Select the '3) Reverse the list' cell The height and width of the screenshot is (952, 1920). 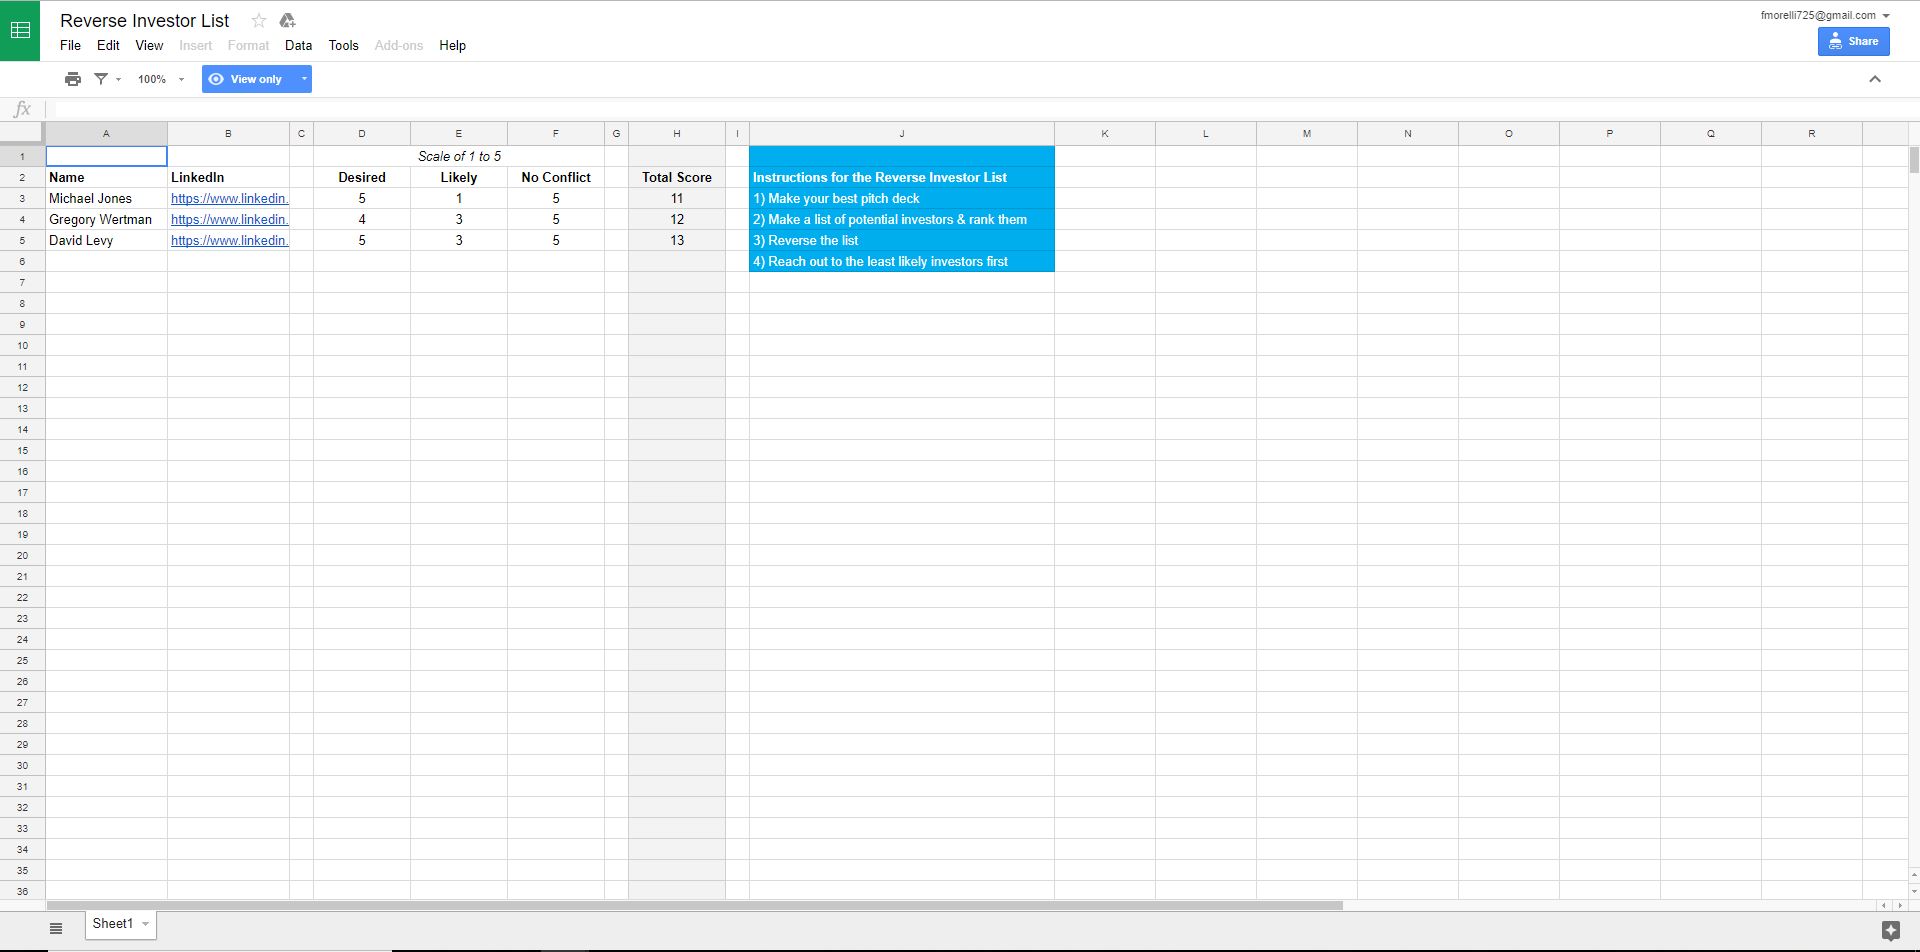[x=902, y=240]
